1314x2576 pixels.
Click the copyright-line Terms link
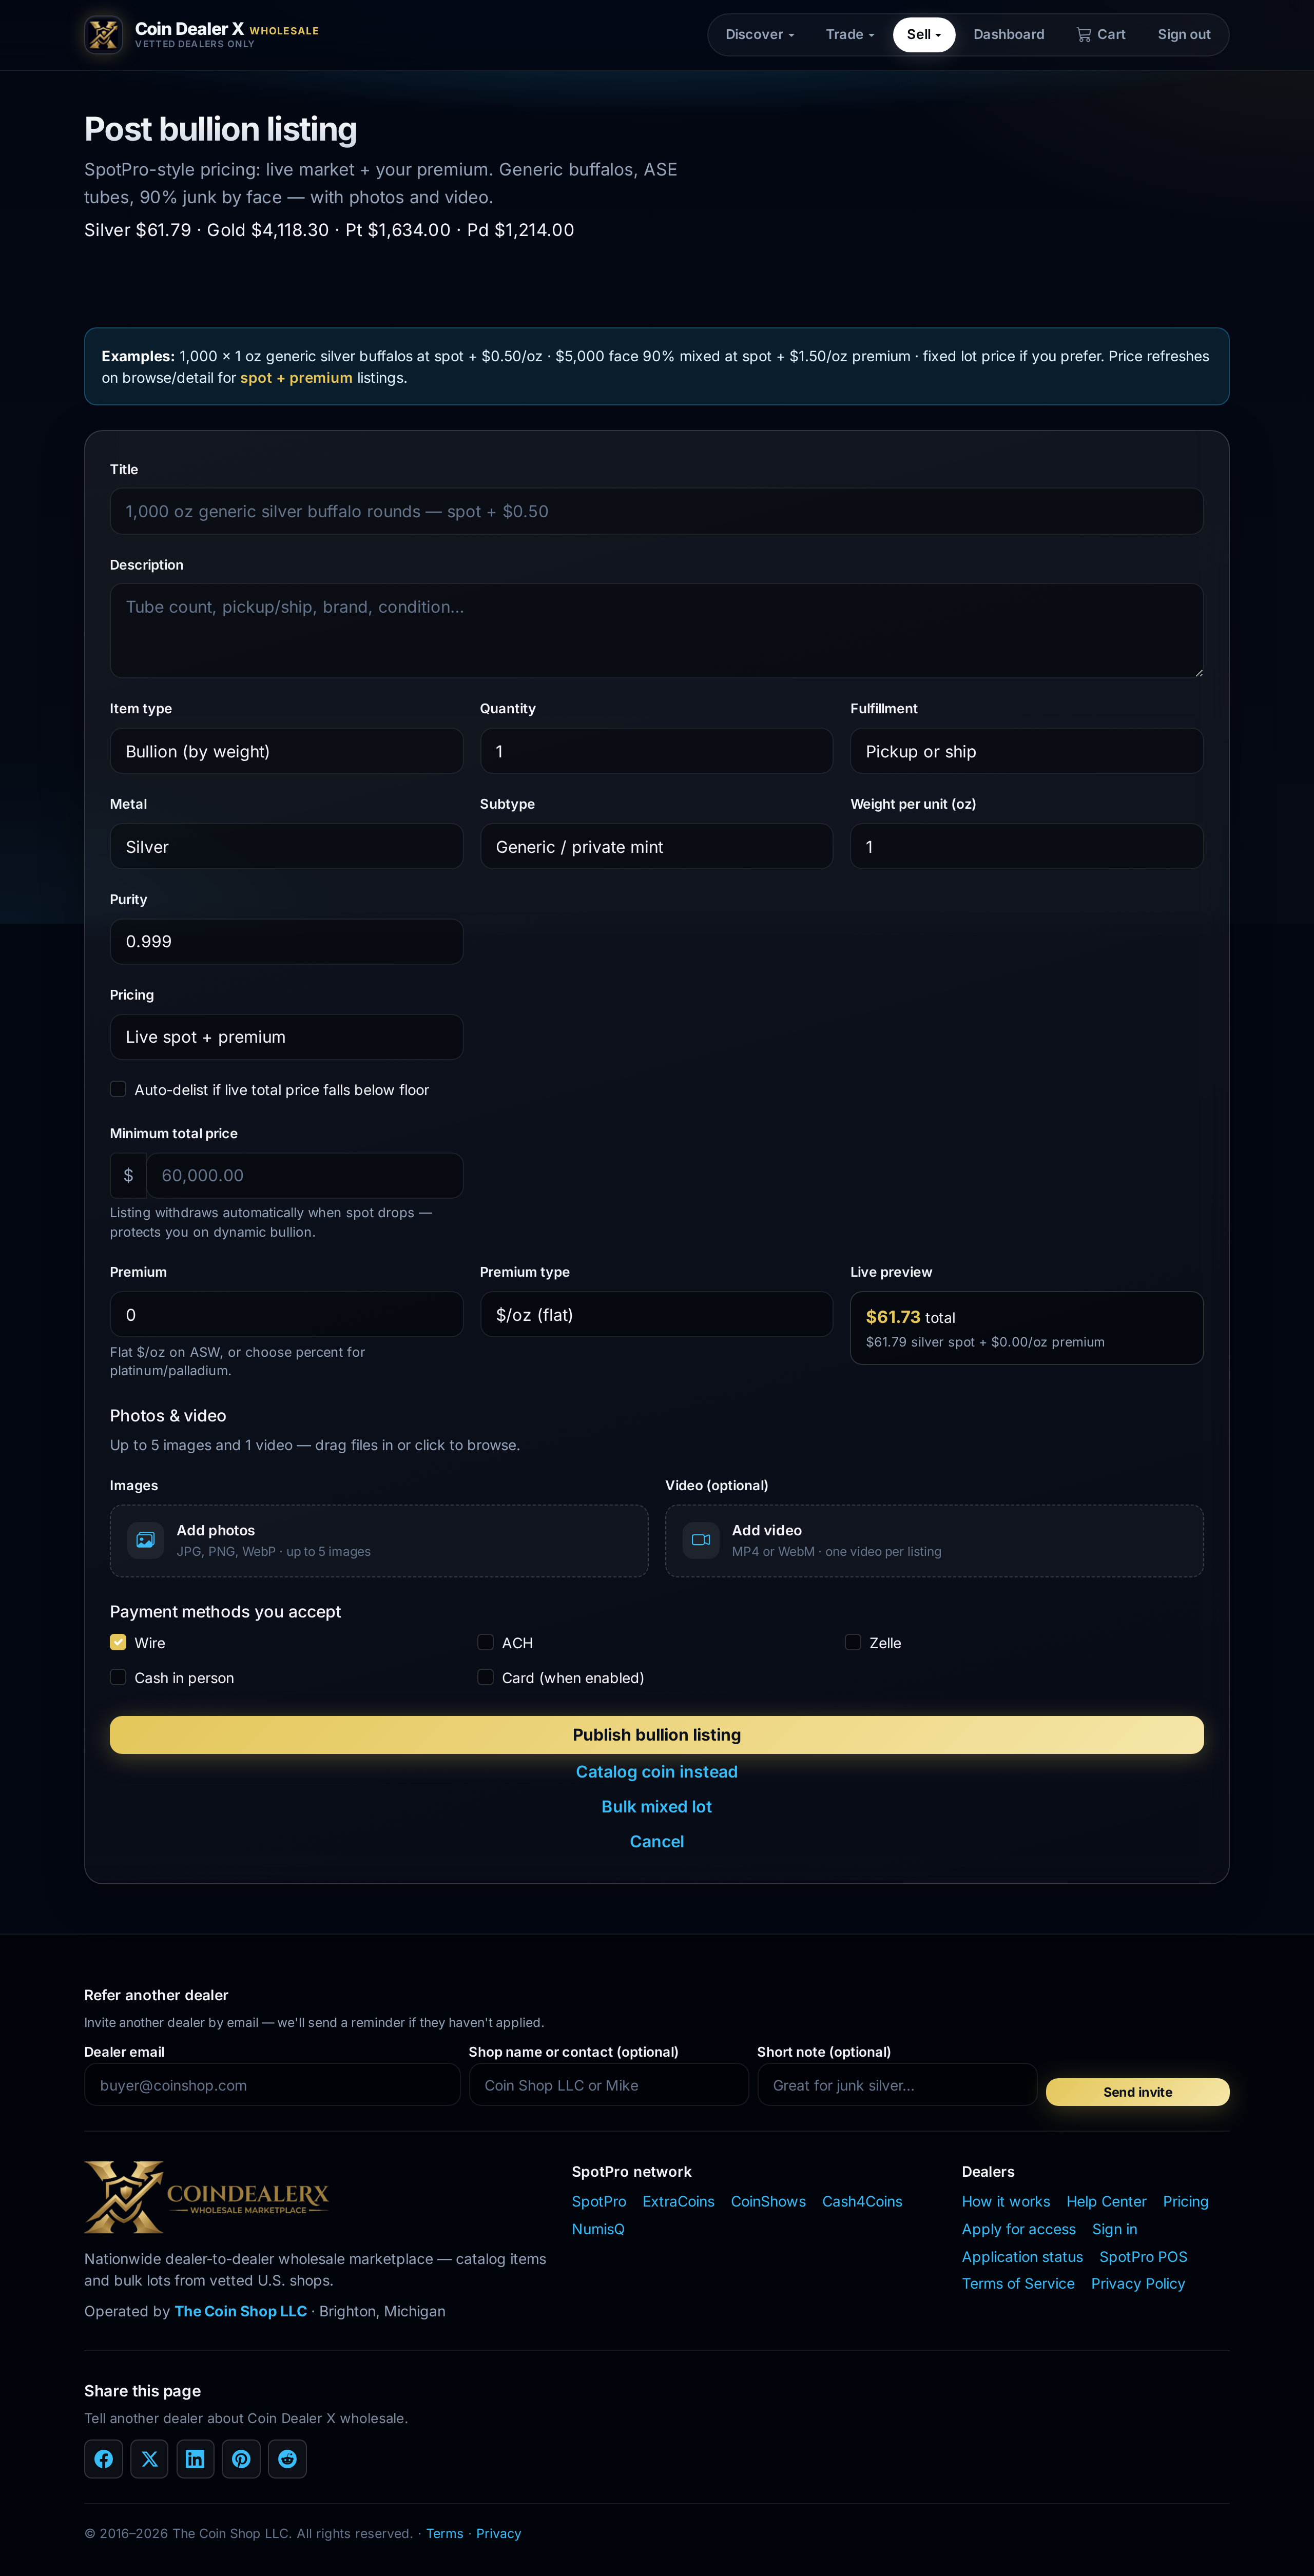(x=444, y=2533)
